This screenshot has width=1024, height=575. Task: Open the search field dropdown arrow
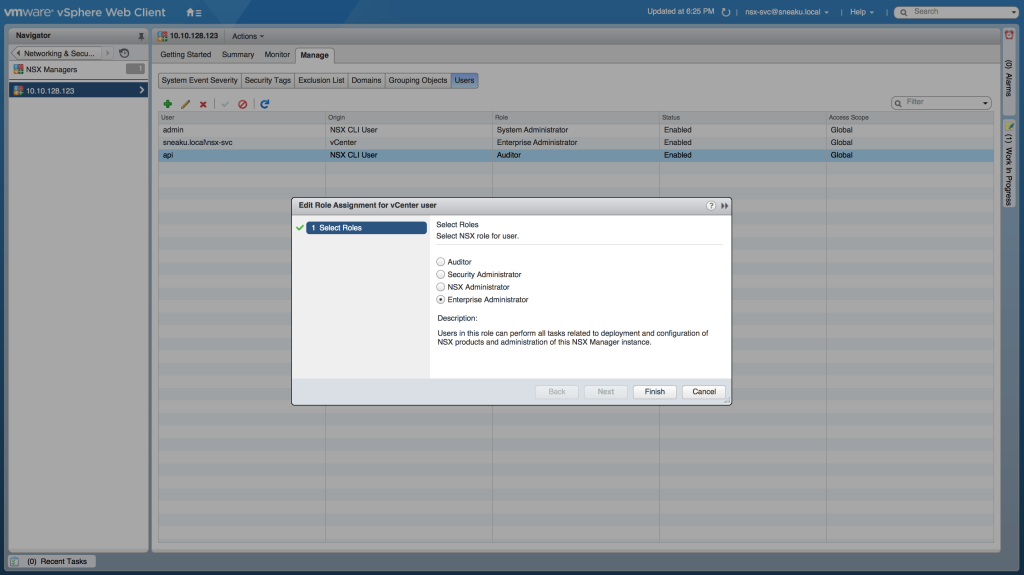point(1014,12)
